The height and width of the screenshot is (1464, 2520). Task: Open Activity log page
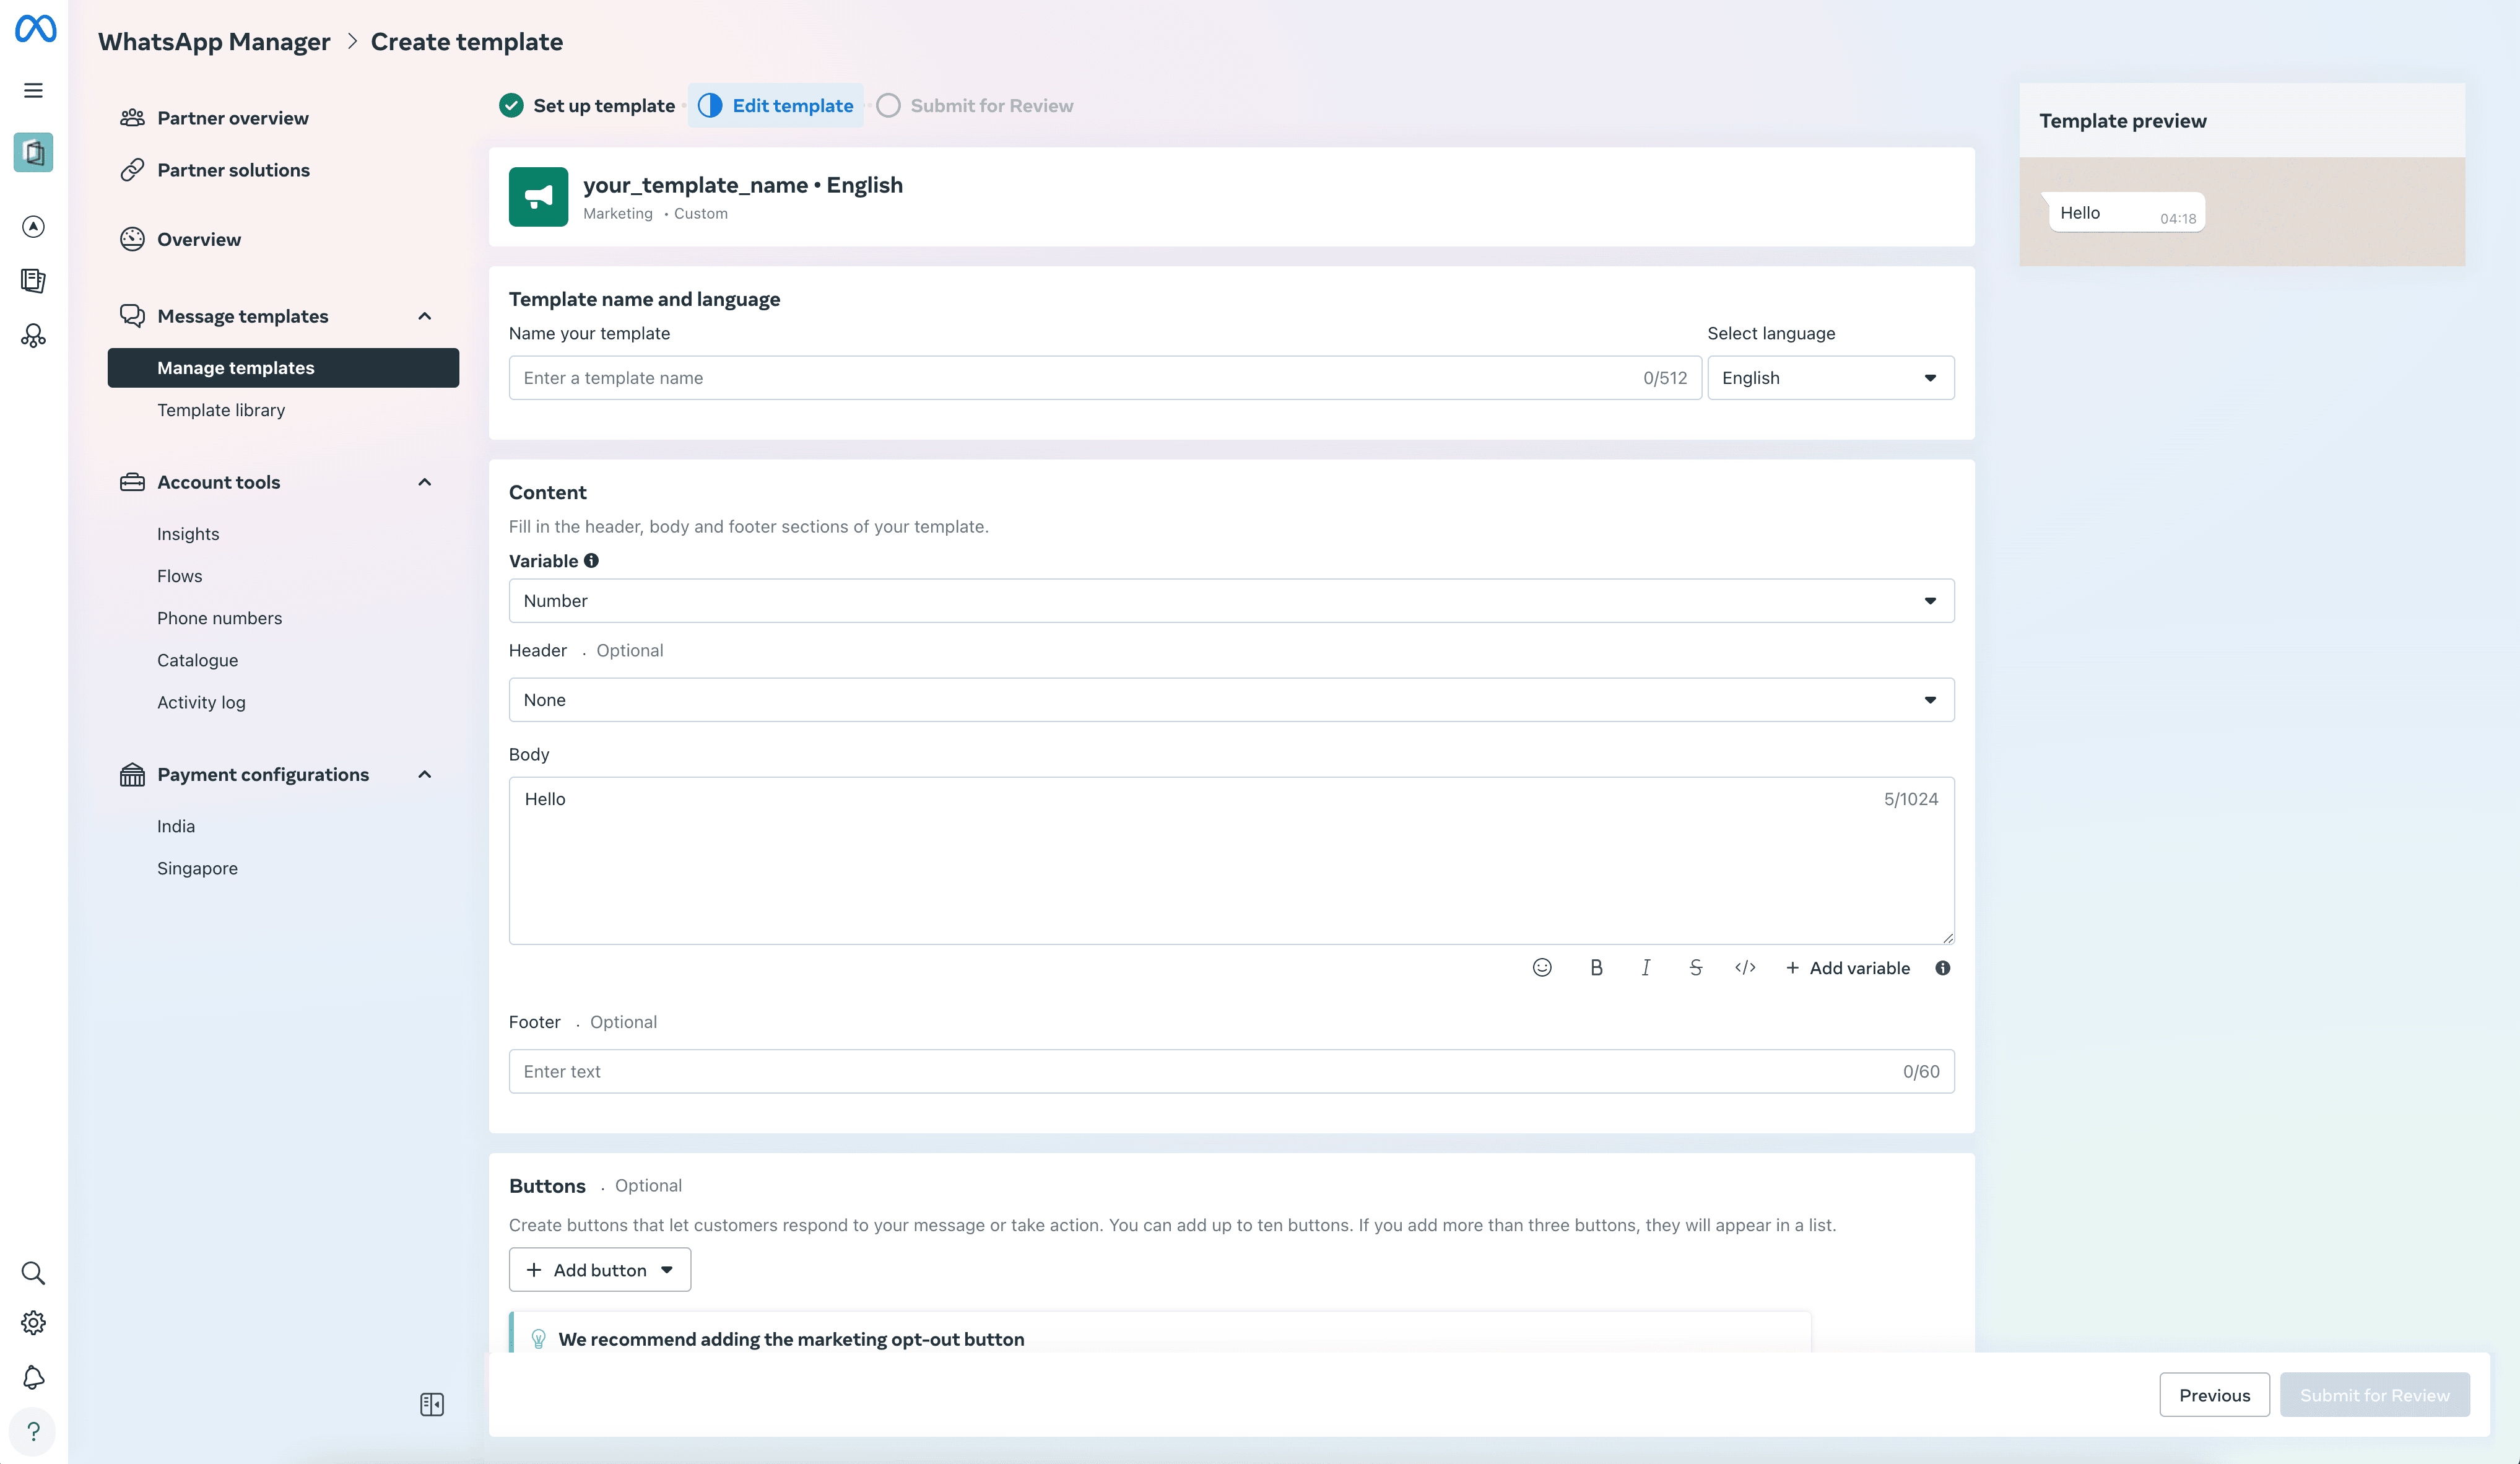tap(201, 702)
